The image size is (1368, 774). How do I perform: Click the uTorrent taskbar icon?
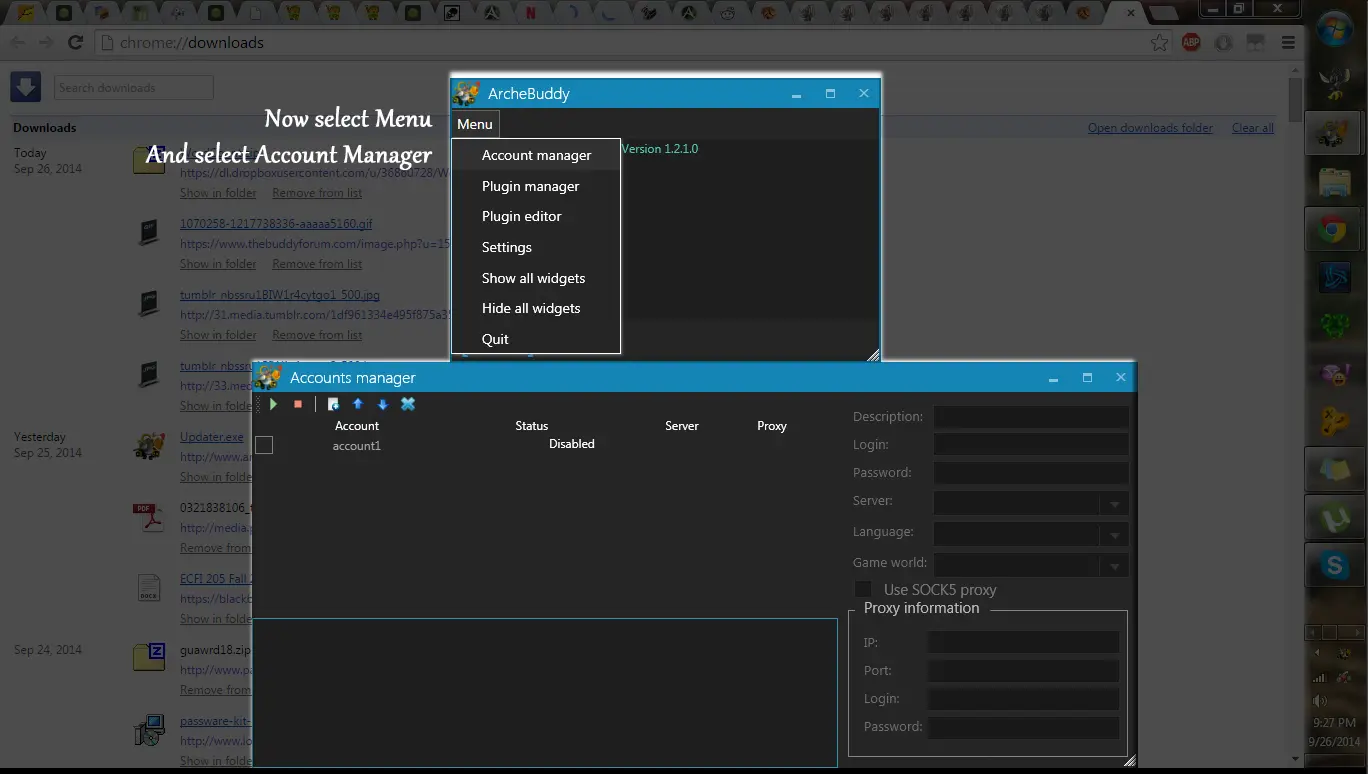point(1334,518)
